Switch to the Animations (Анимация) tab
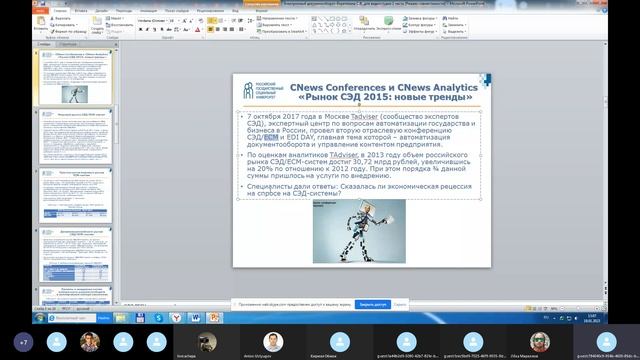 149,11
